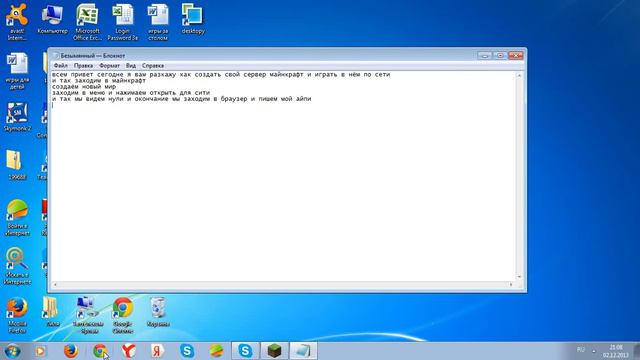Minimize the Notepad window

point(484,56)
